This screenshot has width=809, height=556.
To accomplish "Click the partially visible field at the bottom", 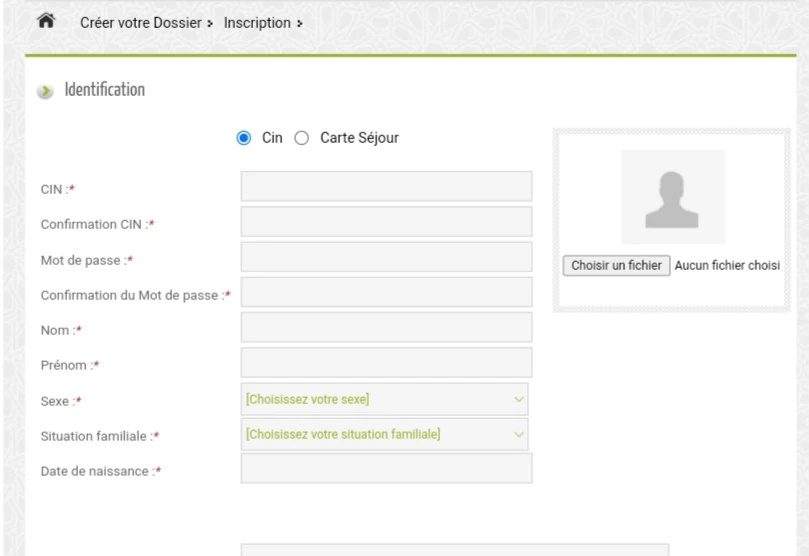I will pos(455,550).
